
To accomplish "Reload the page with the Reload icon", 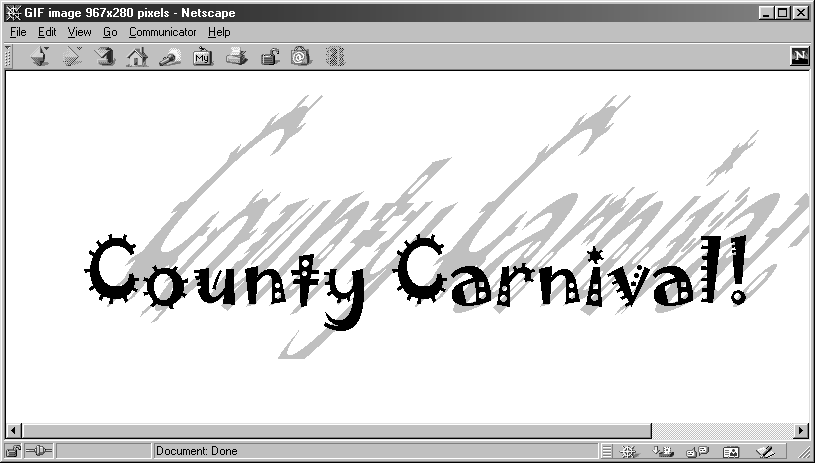I will (105, 57).
